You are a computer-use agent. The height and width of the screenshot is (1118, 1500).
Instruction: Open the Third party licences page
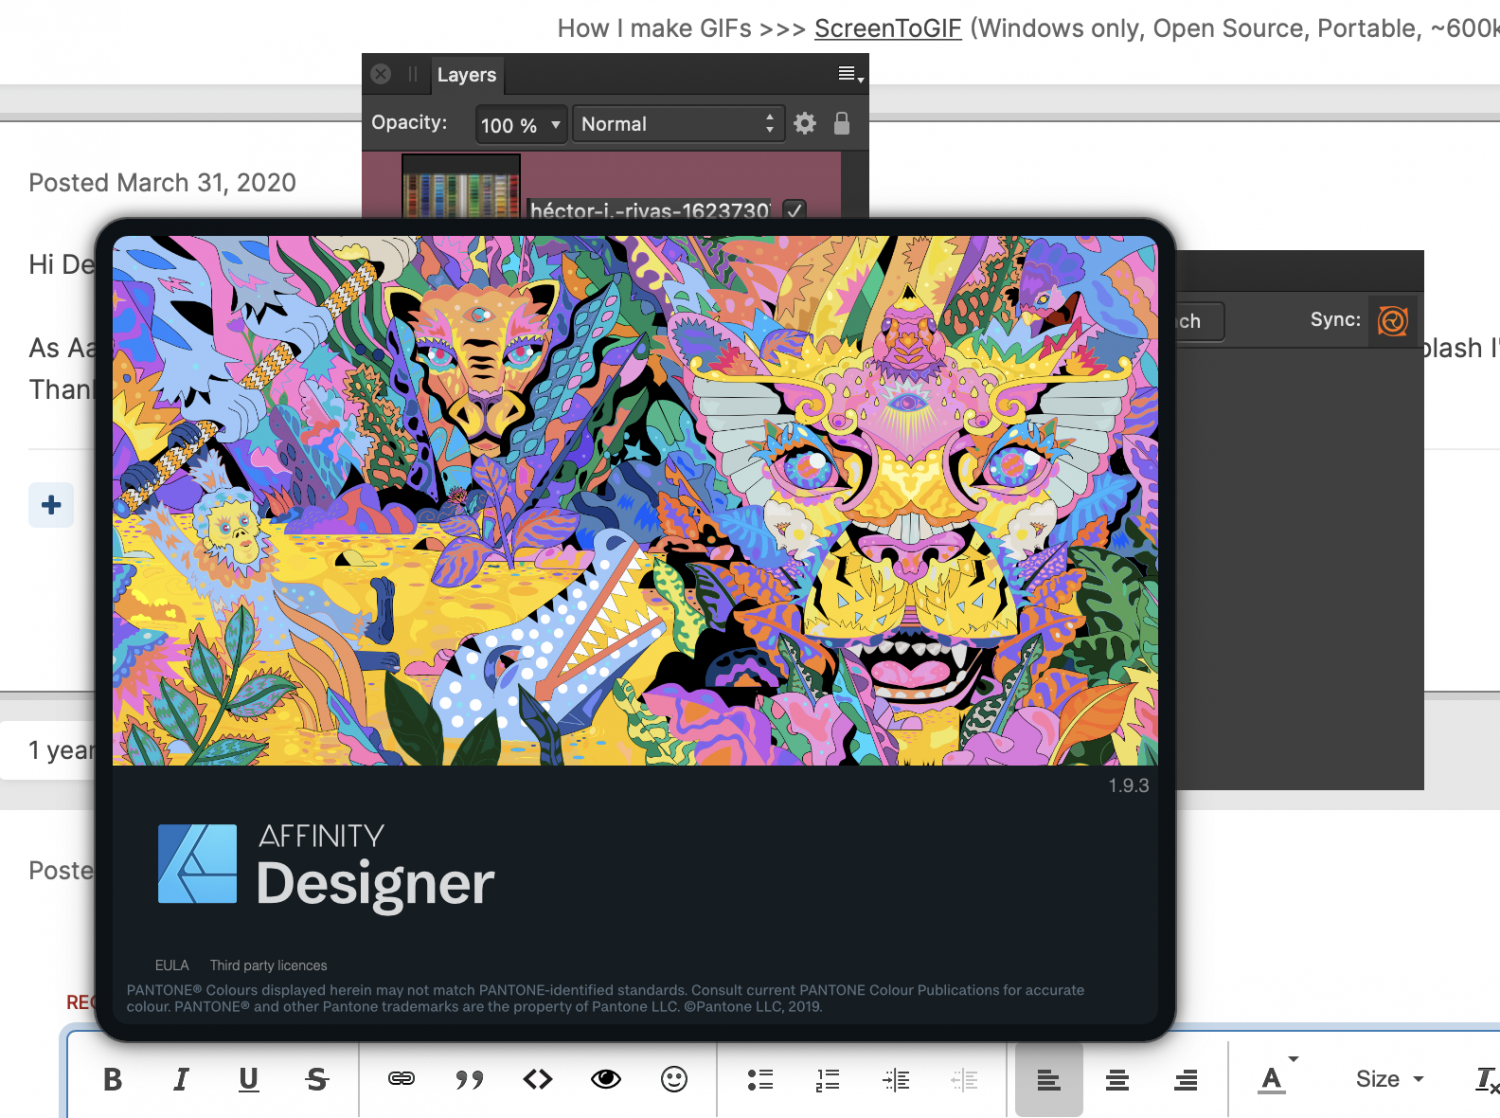[x=267, y=965]
